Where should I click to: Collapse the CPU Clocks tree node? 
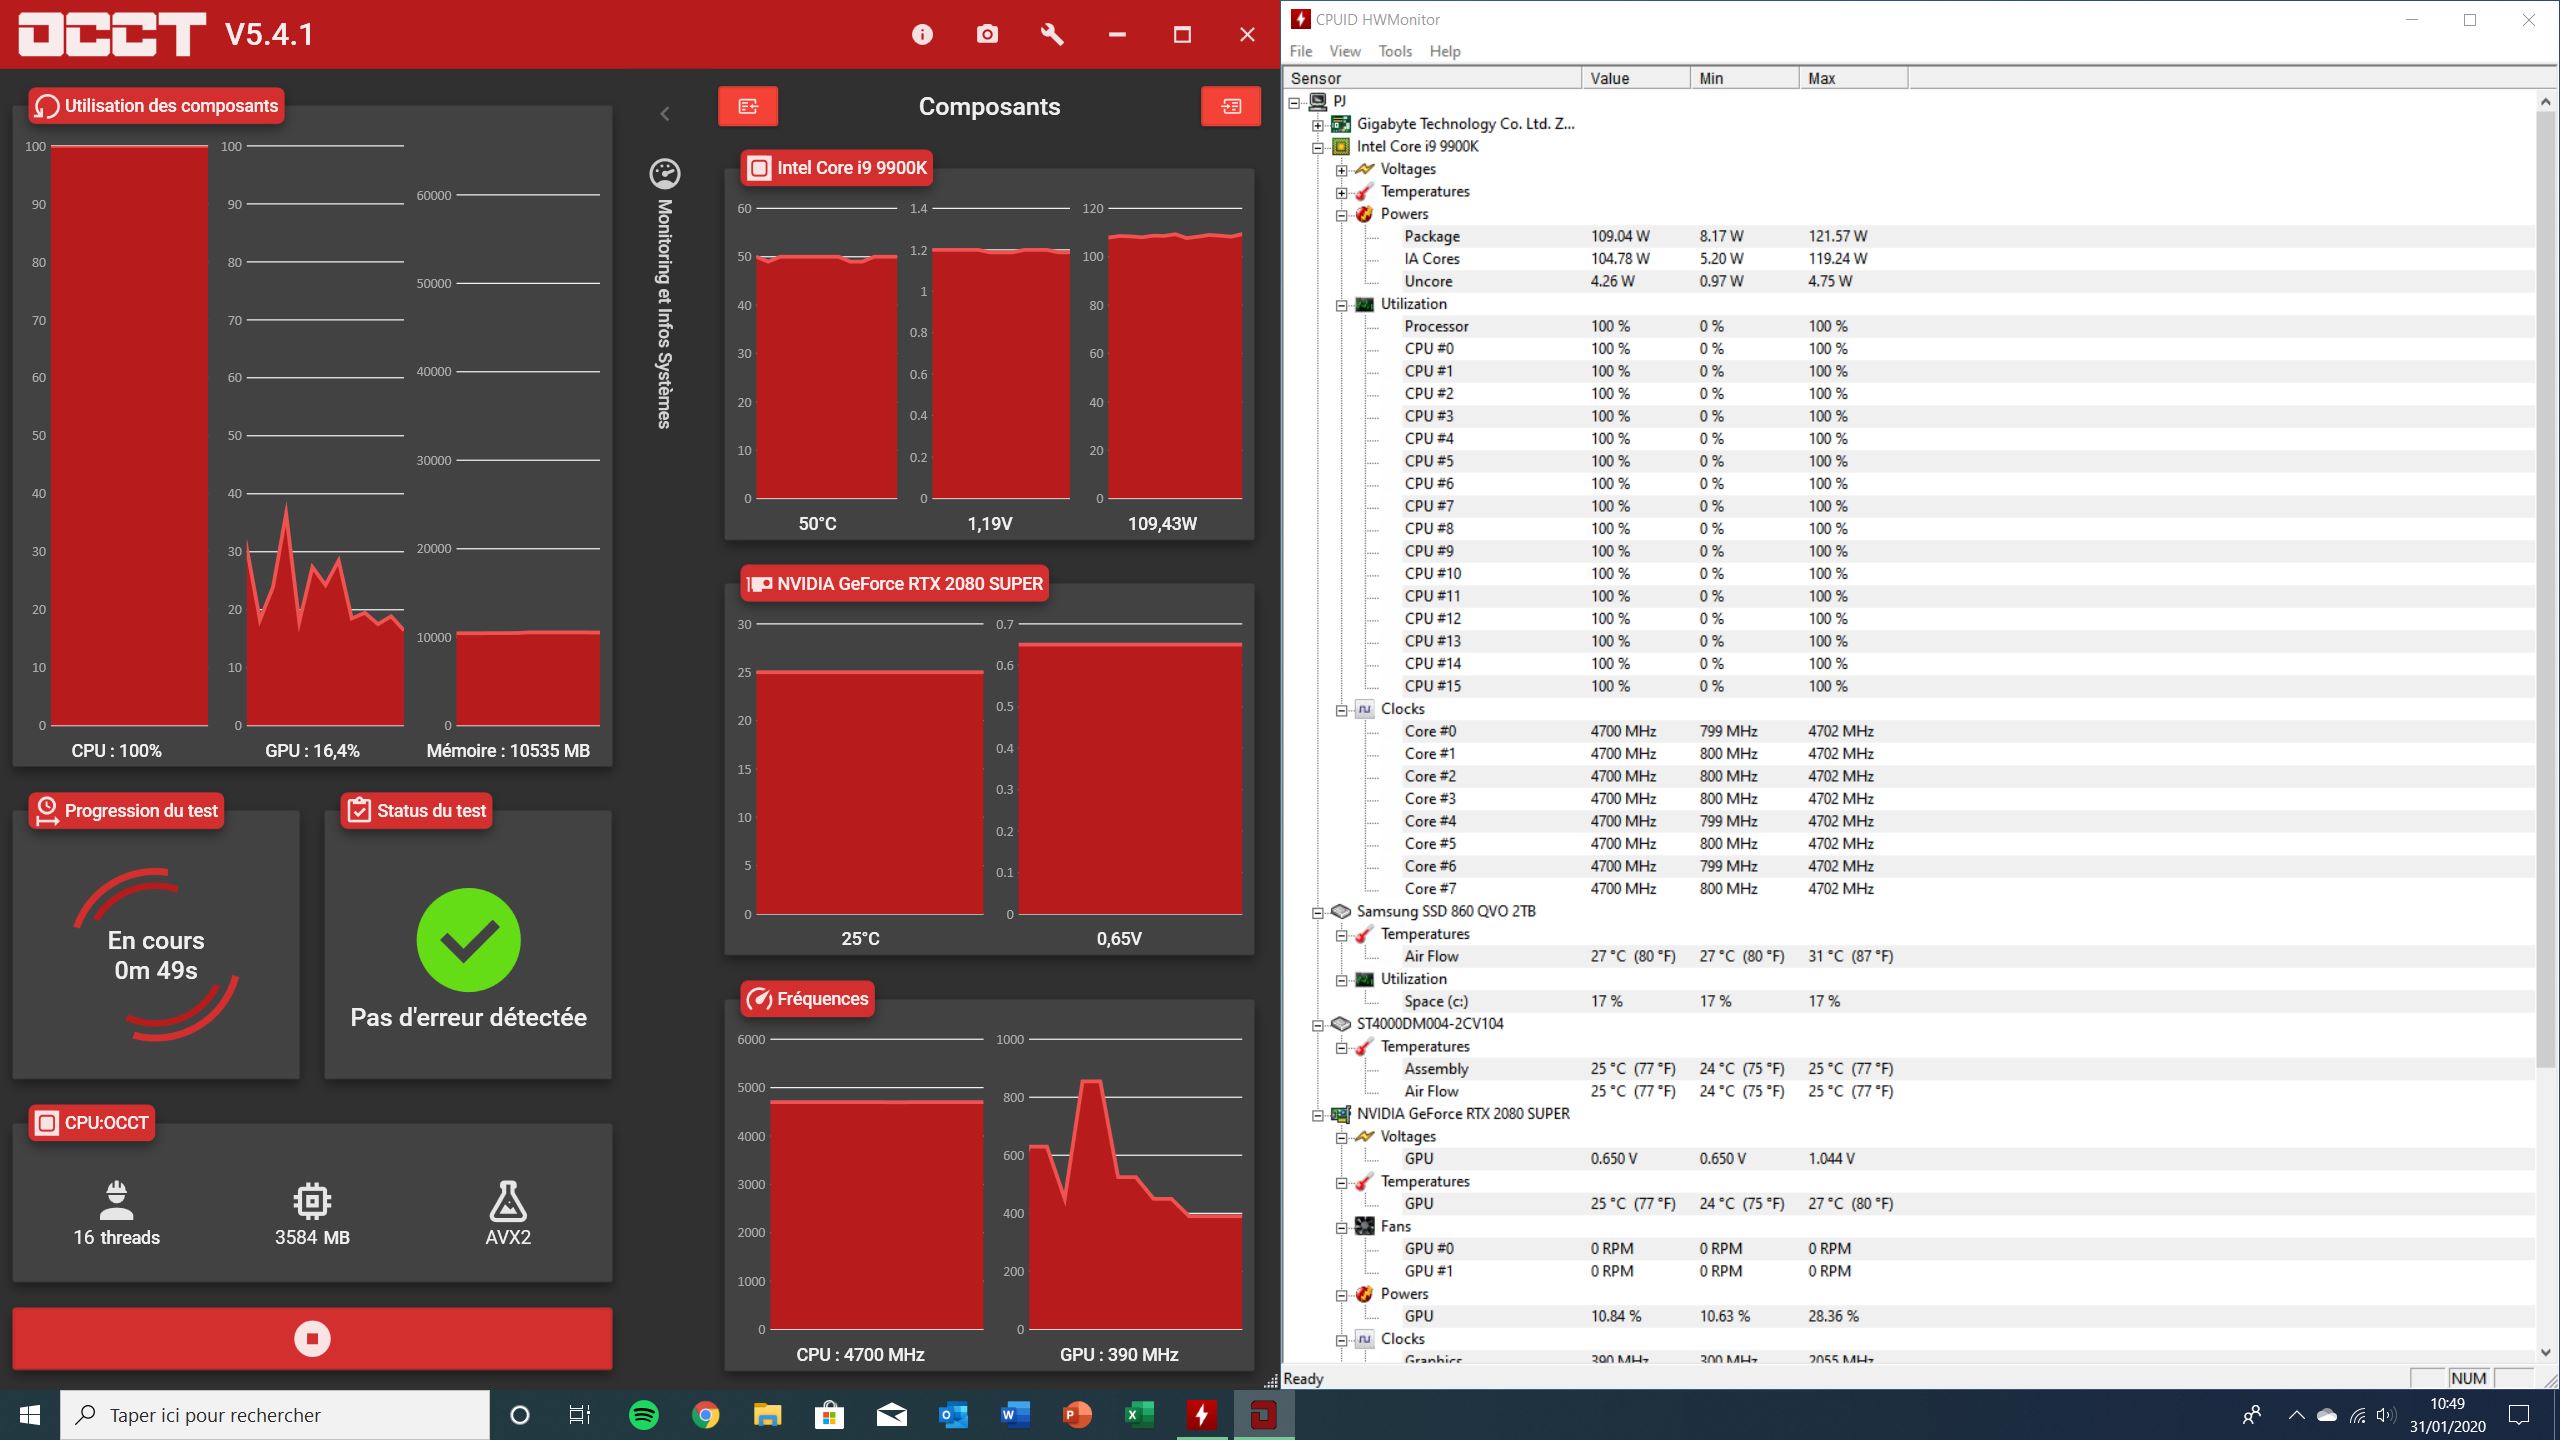tap(1342, 710)
